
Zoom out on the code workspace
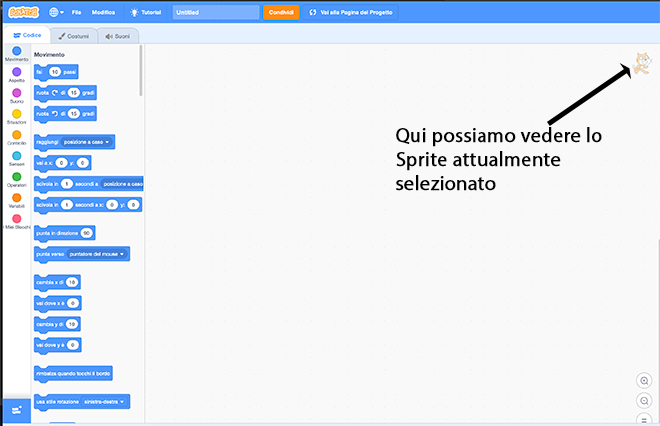point(643,400)
